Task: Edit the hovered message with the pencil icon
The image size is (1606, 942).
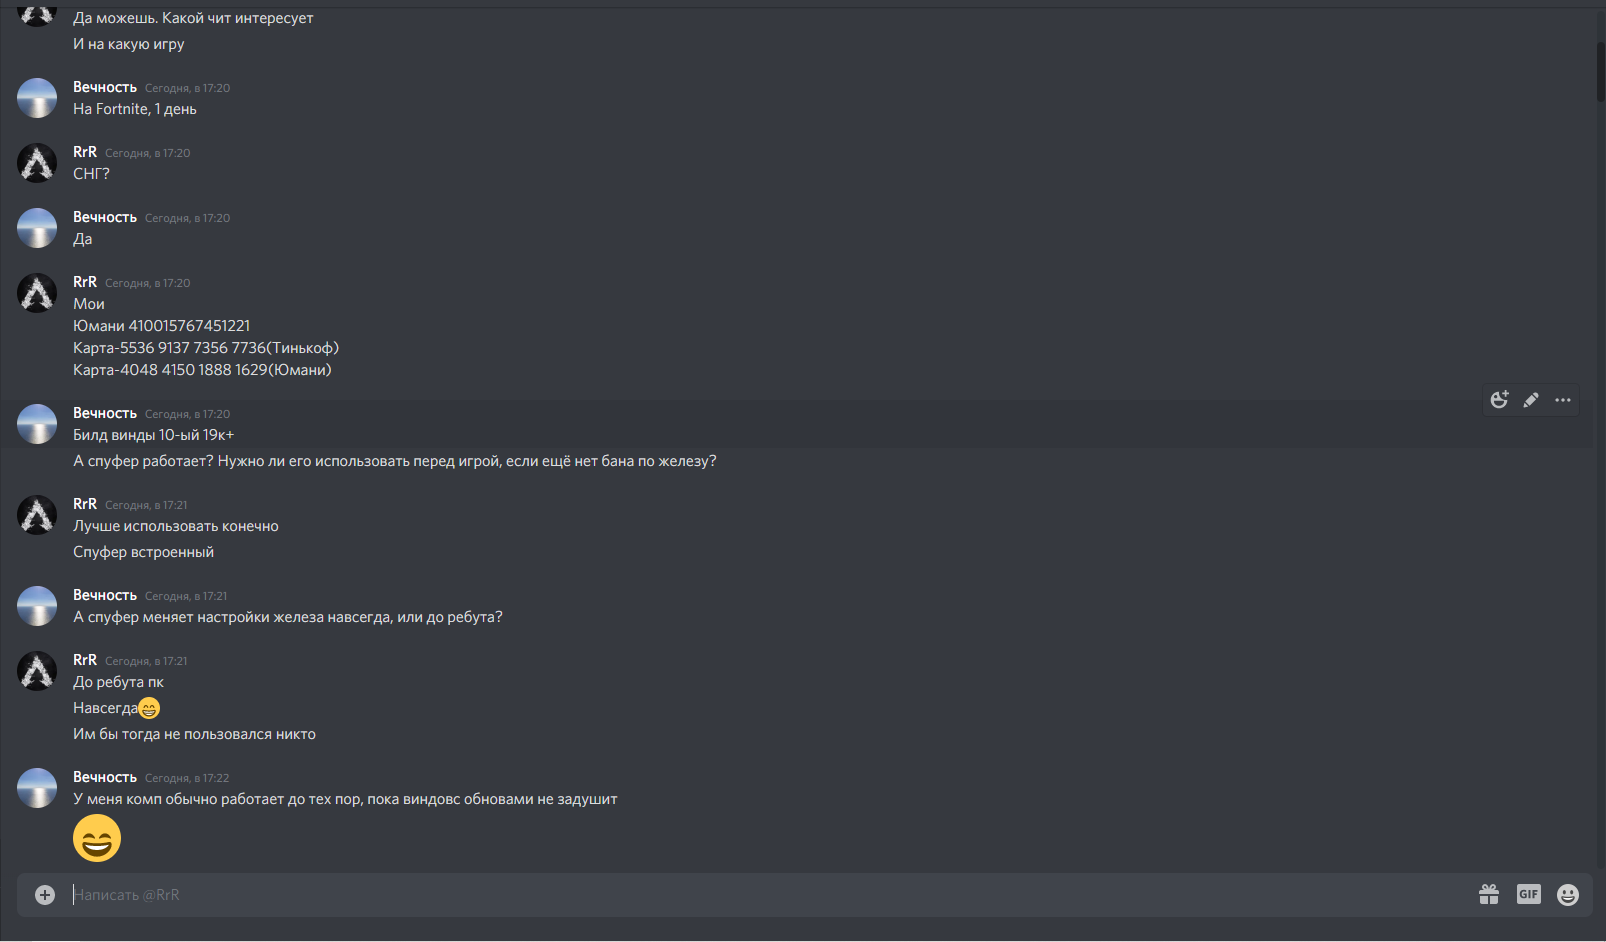Action: pos(1531,400)
